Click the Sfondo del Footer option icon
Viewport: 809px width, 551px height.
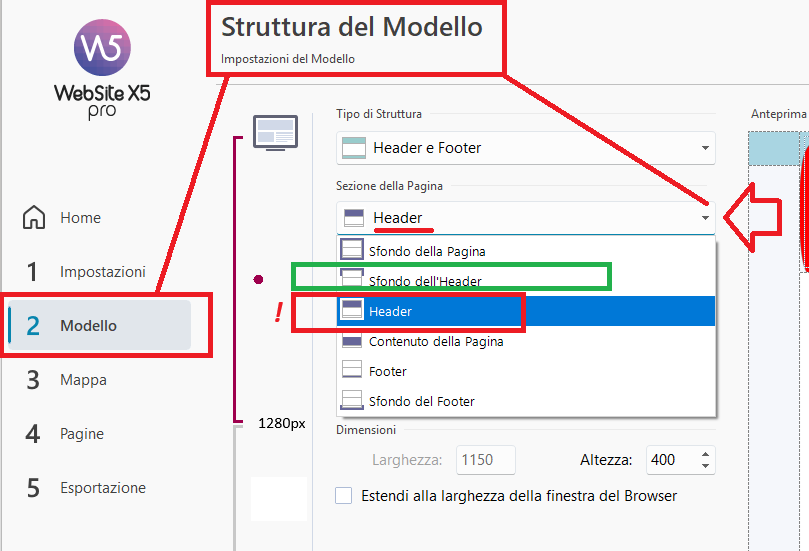[352, 401]
